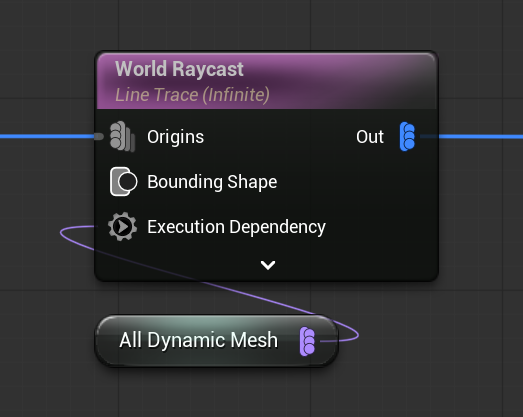Click the Bounding Shape pin icon
This screenshot has width=523, height=417.
(123, 181)
